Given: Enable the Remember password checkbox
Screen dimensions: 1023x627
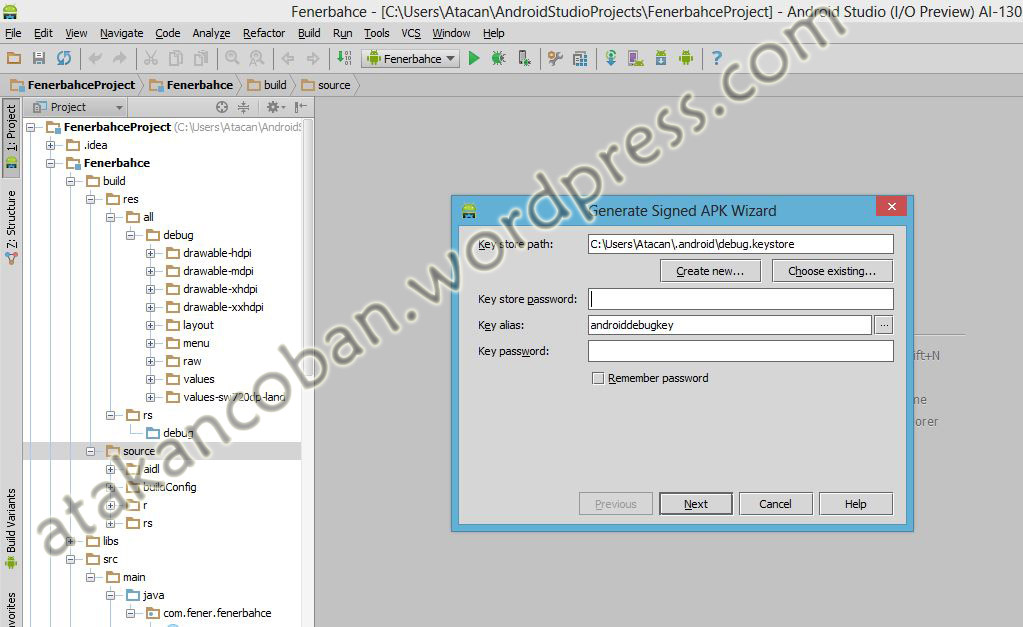Looking at the screenshot, I should 598,378.
